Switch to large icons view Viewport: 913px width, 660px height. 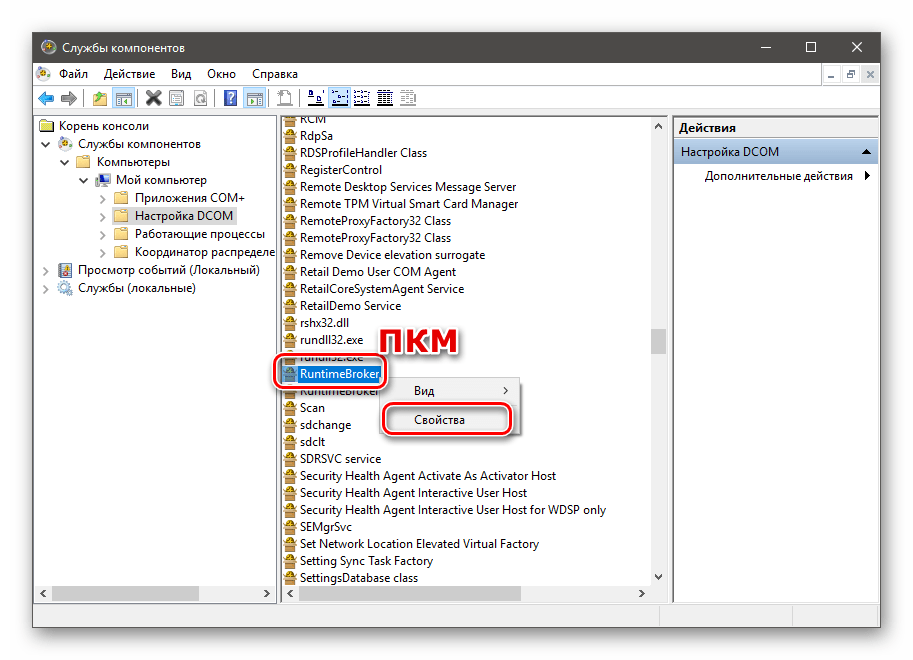[x=314, y=98]
